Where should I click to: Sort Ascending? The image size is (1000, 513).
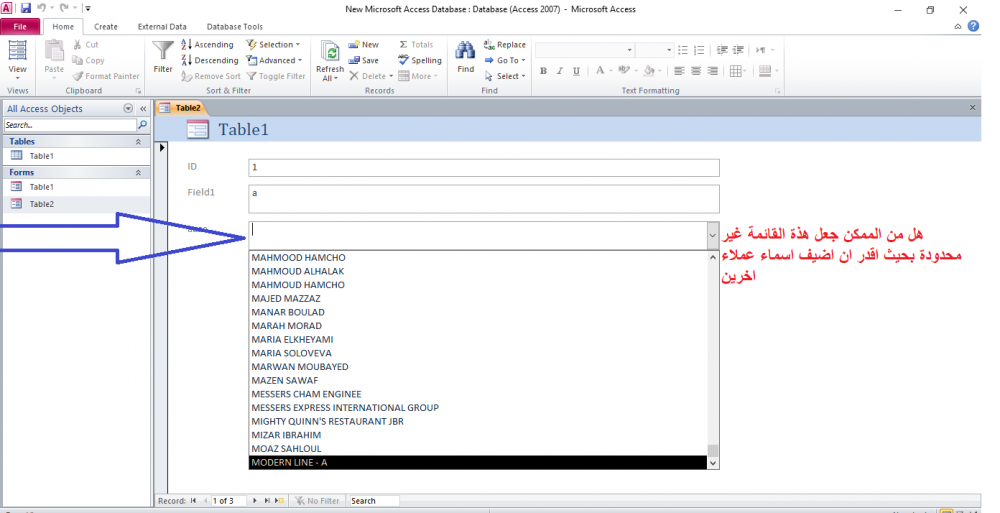point(208,45)
